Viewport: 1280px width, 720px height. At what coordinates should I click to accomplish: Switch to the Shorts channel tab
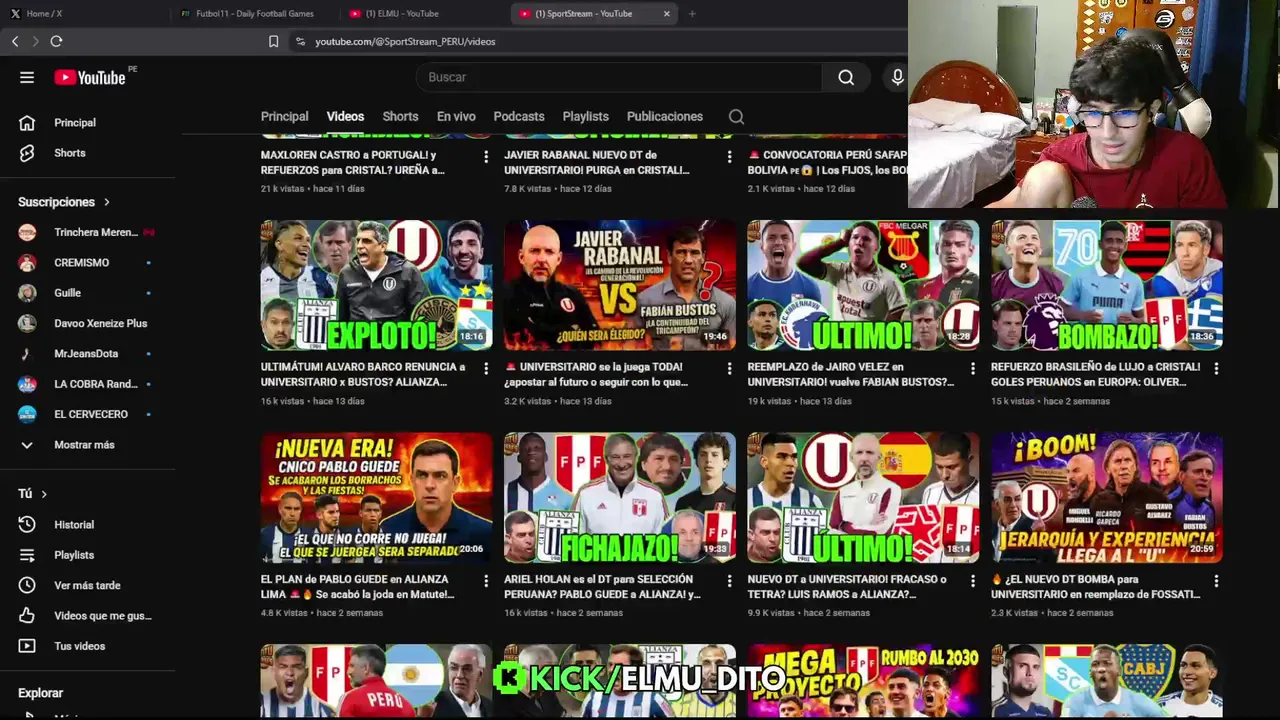pos(400,117)
